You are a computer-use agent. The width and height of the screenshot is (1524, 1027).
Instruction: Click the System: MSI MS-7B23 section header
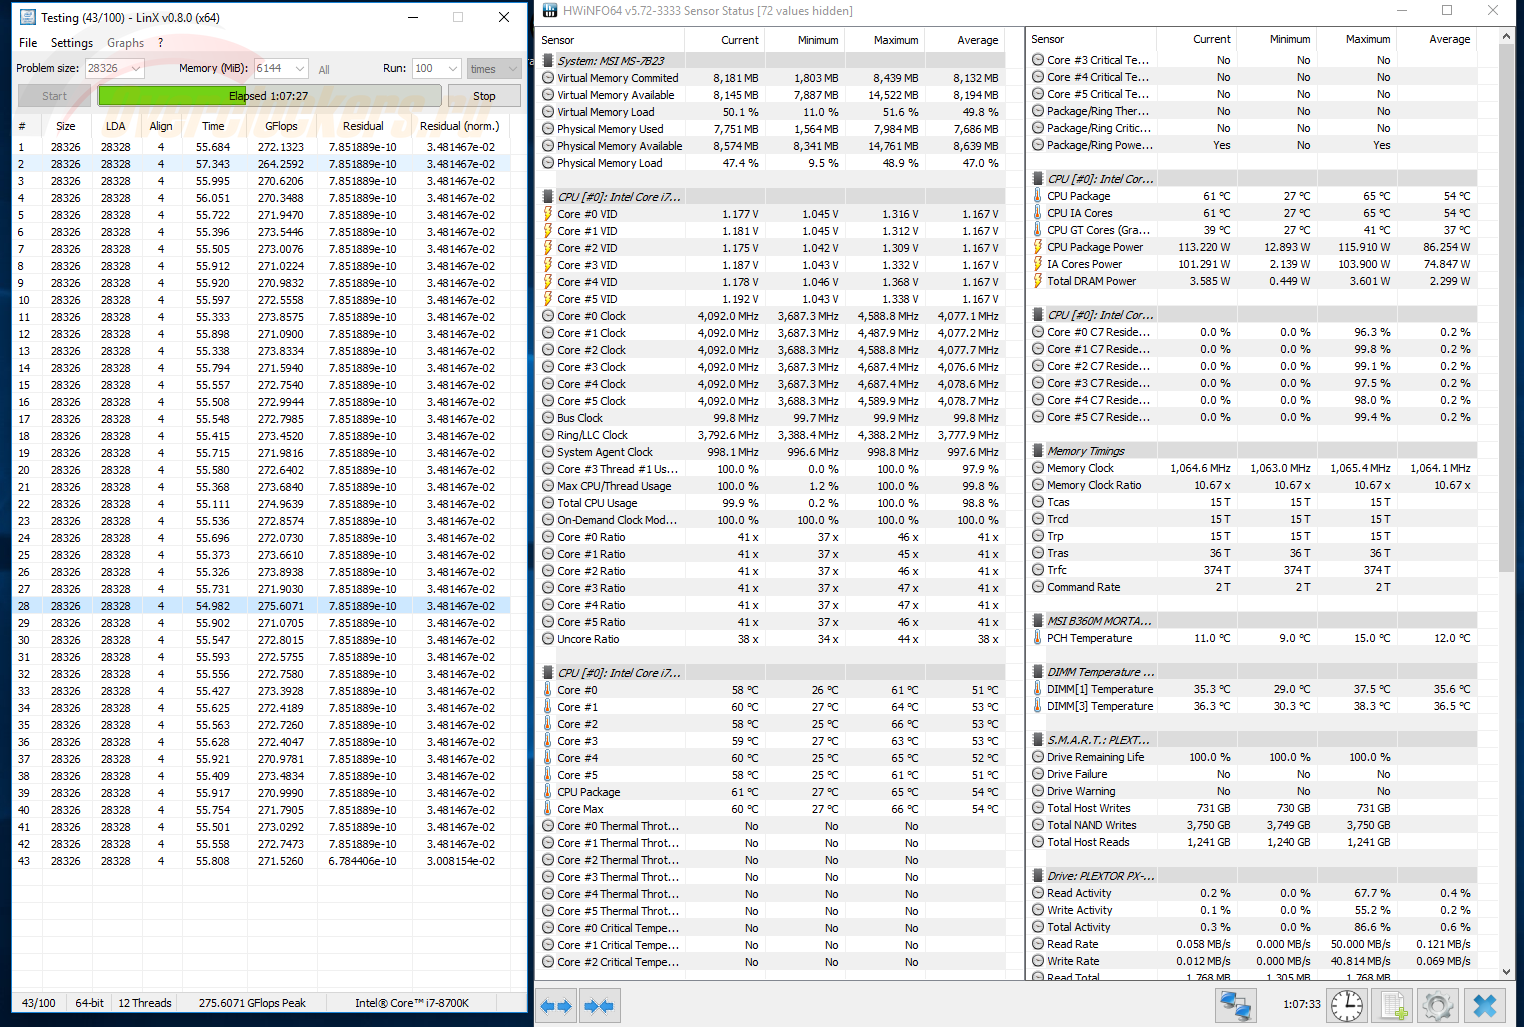pos(610,61)
